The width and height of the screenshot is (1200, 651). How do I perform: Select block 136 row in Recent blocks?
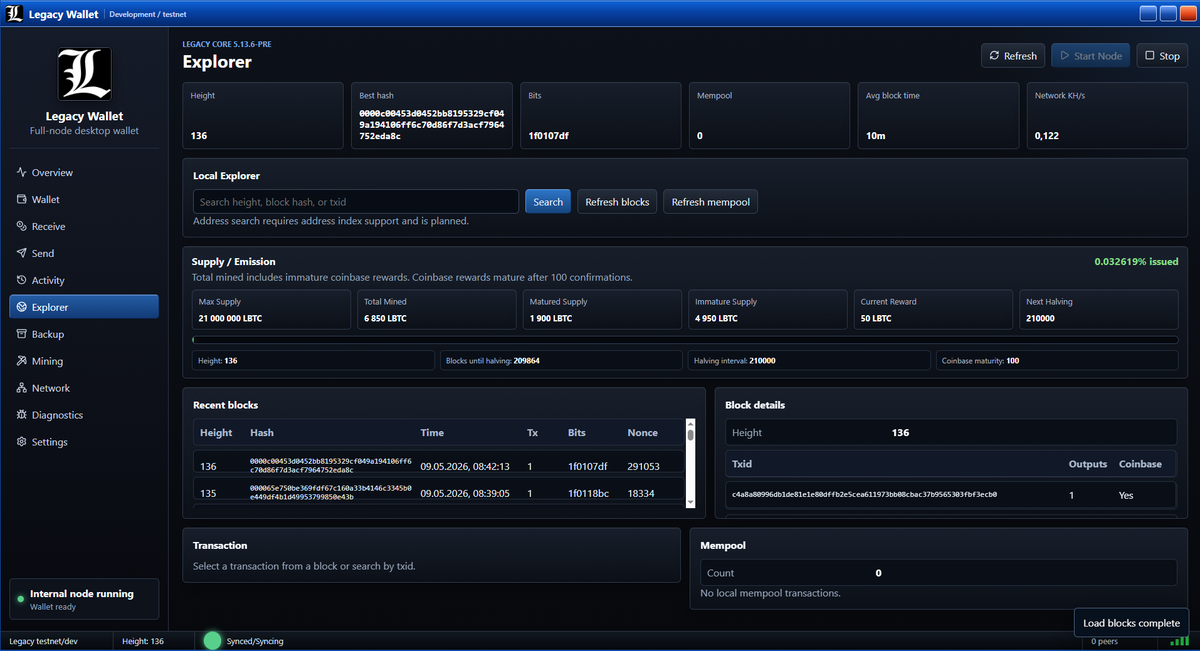pos(439,465)
